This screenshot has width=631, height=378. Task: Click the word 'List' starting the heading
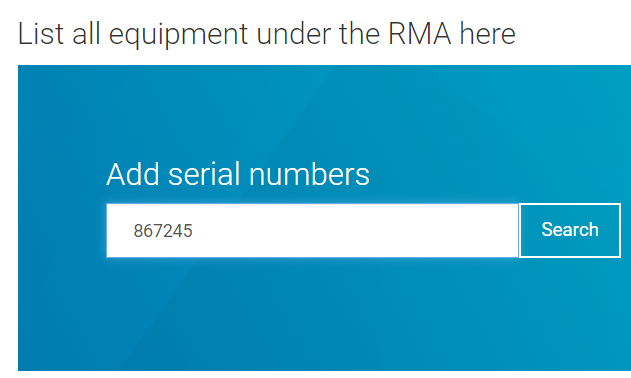41,34
